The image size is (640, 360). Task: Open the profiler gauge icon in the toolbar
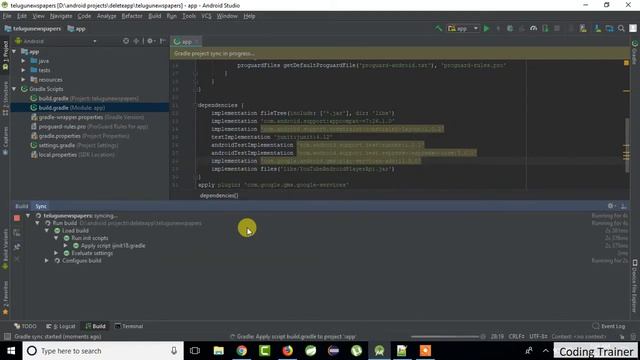pyautogui.click(x=533, y=29)
